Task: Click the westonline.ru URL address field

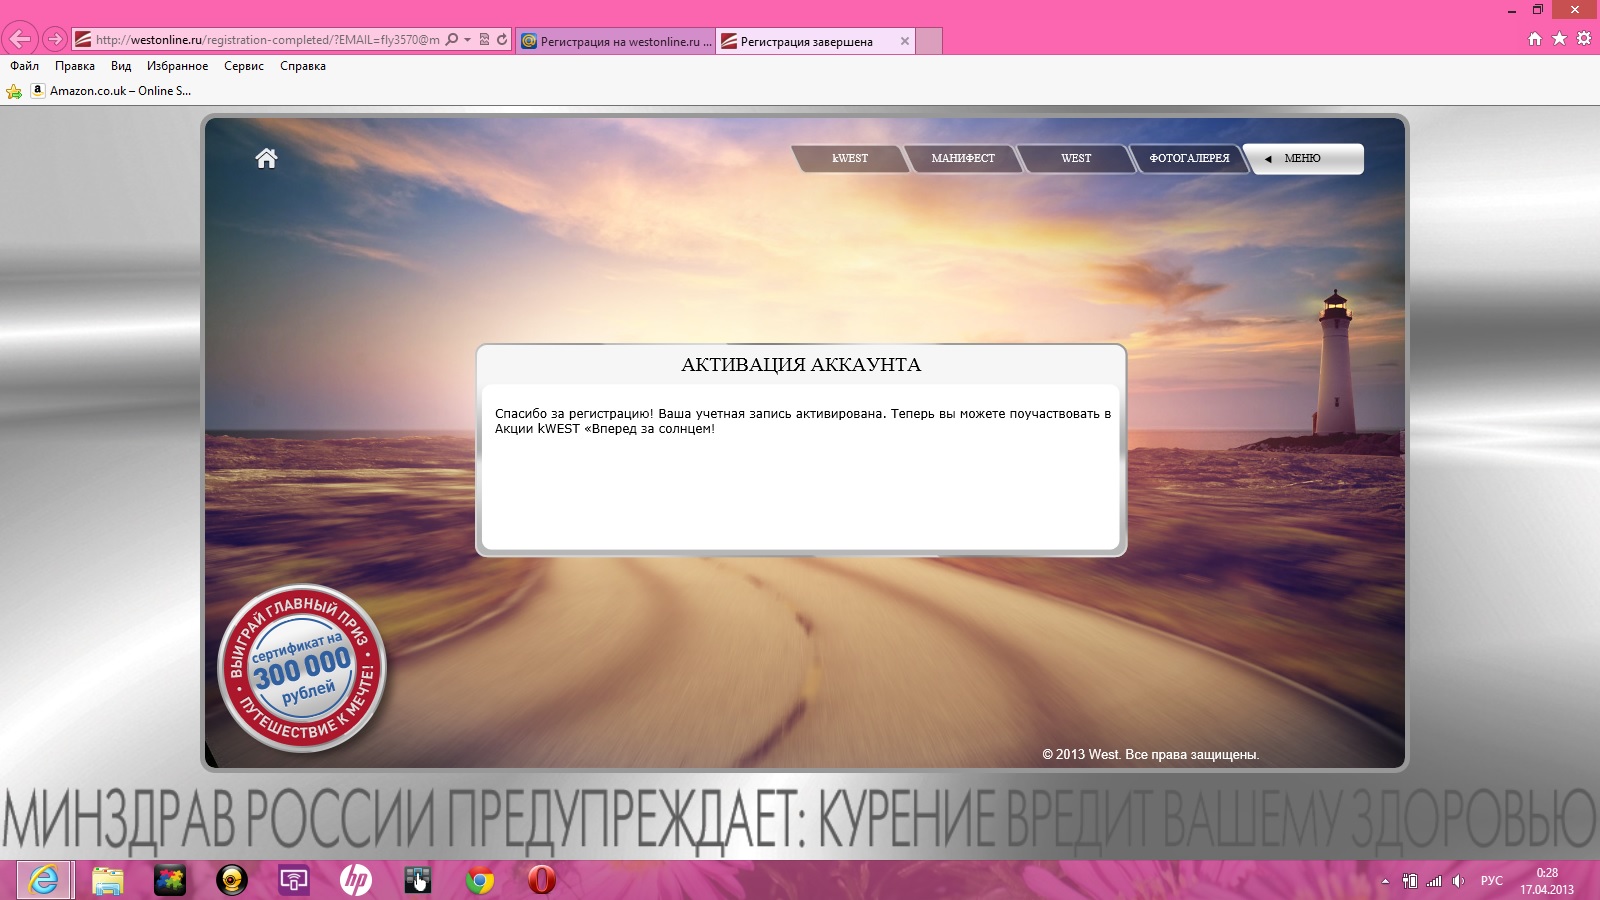Action: click(x=268, y=40)
